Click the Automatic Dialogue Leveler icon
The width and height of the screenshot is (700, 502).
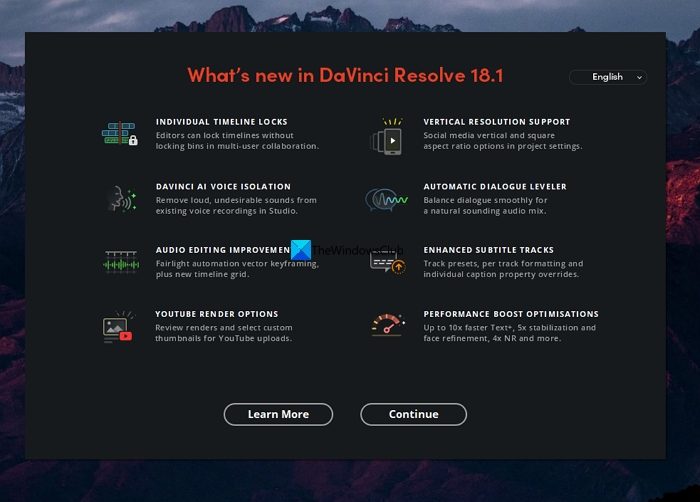[386, 199]
